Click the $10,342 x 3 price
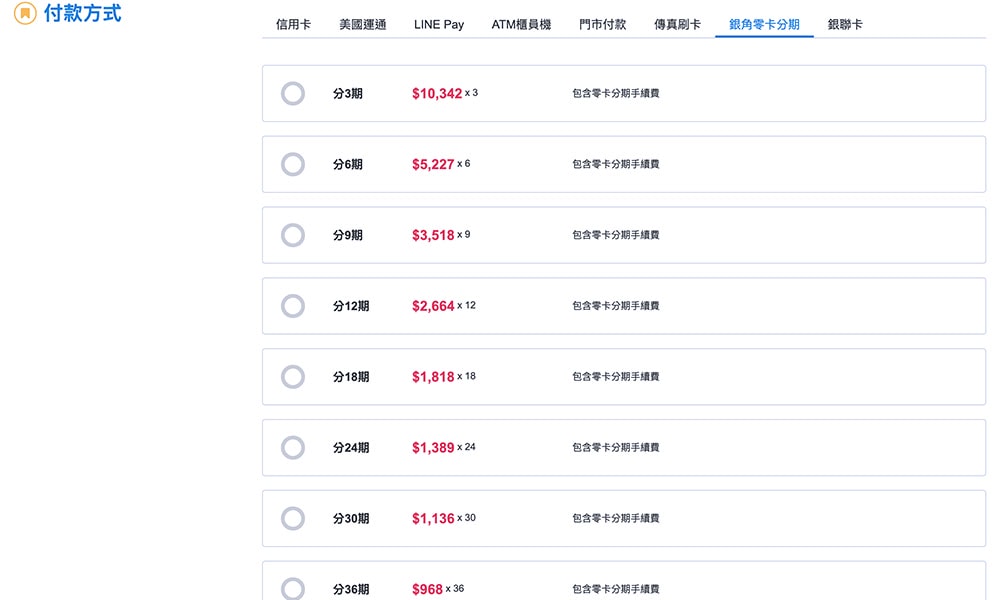 click(x=445, y=93)
